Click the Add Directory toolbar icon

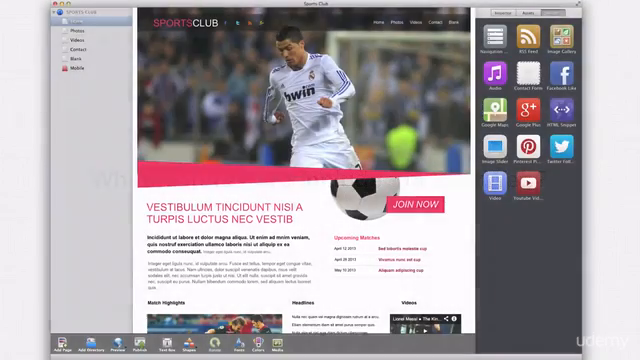pos(91,344)
